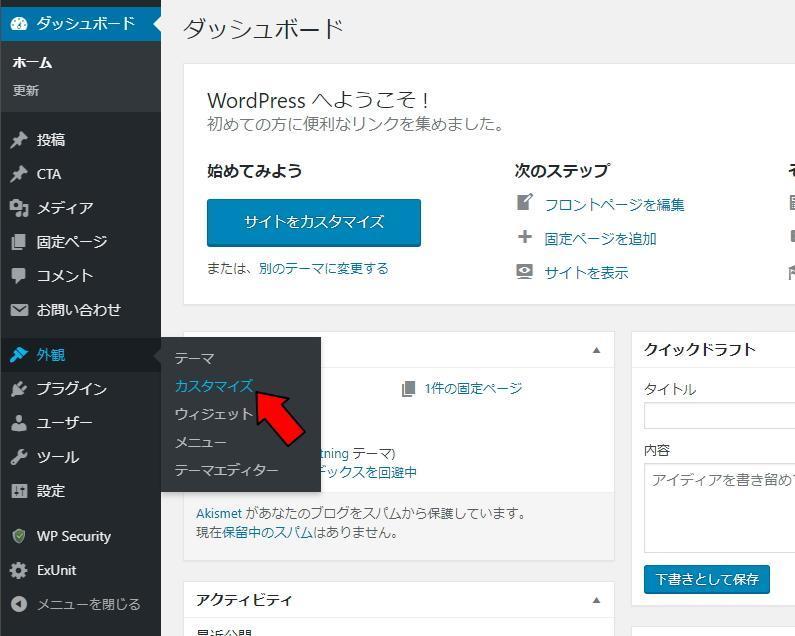Image resolution: width=795 pixels, height=636 pixels.
Task: Click the user icon beside ユーザー
Action: [x=19, y=423]
